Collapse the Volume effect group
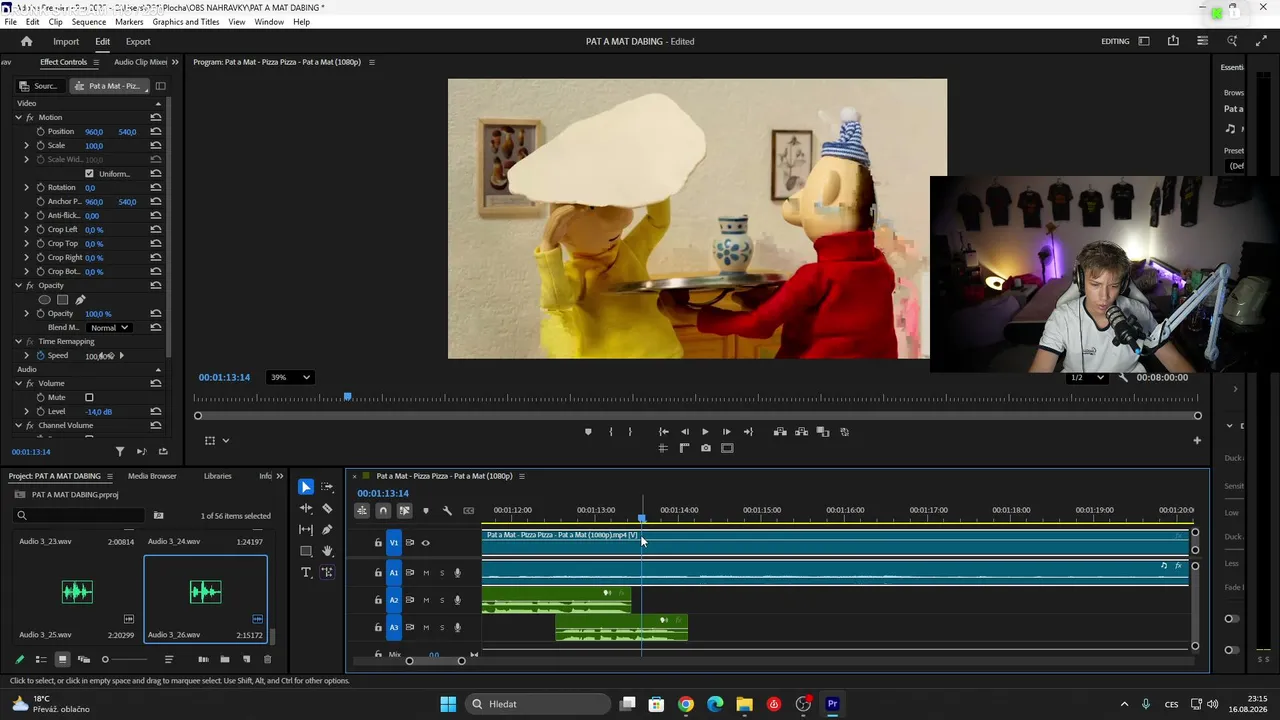This screenshot has height=720, width=1280. click(18, 384)
